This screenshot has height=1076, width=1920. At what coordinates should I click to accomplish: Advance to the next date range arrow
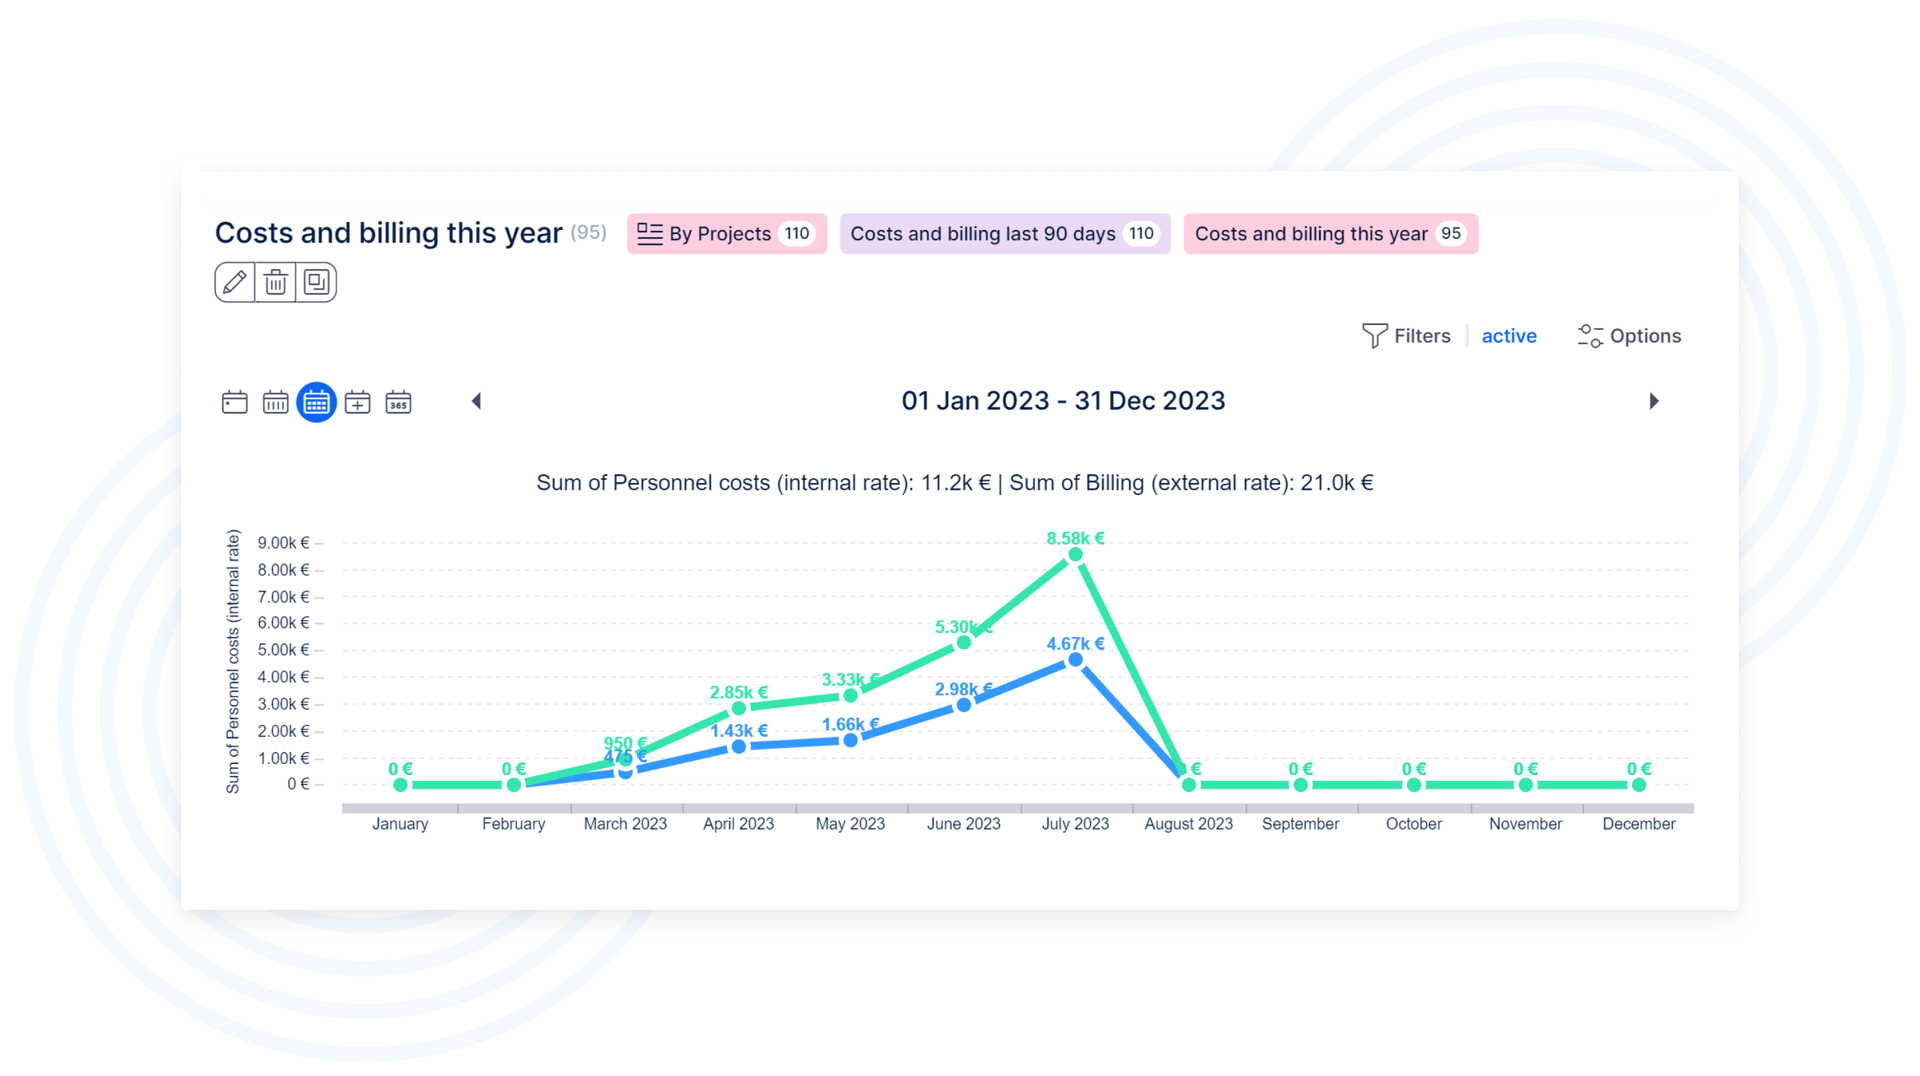1654,401
